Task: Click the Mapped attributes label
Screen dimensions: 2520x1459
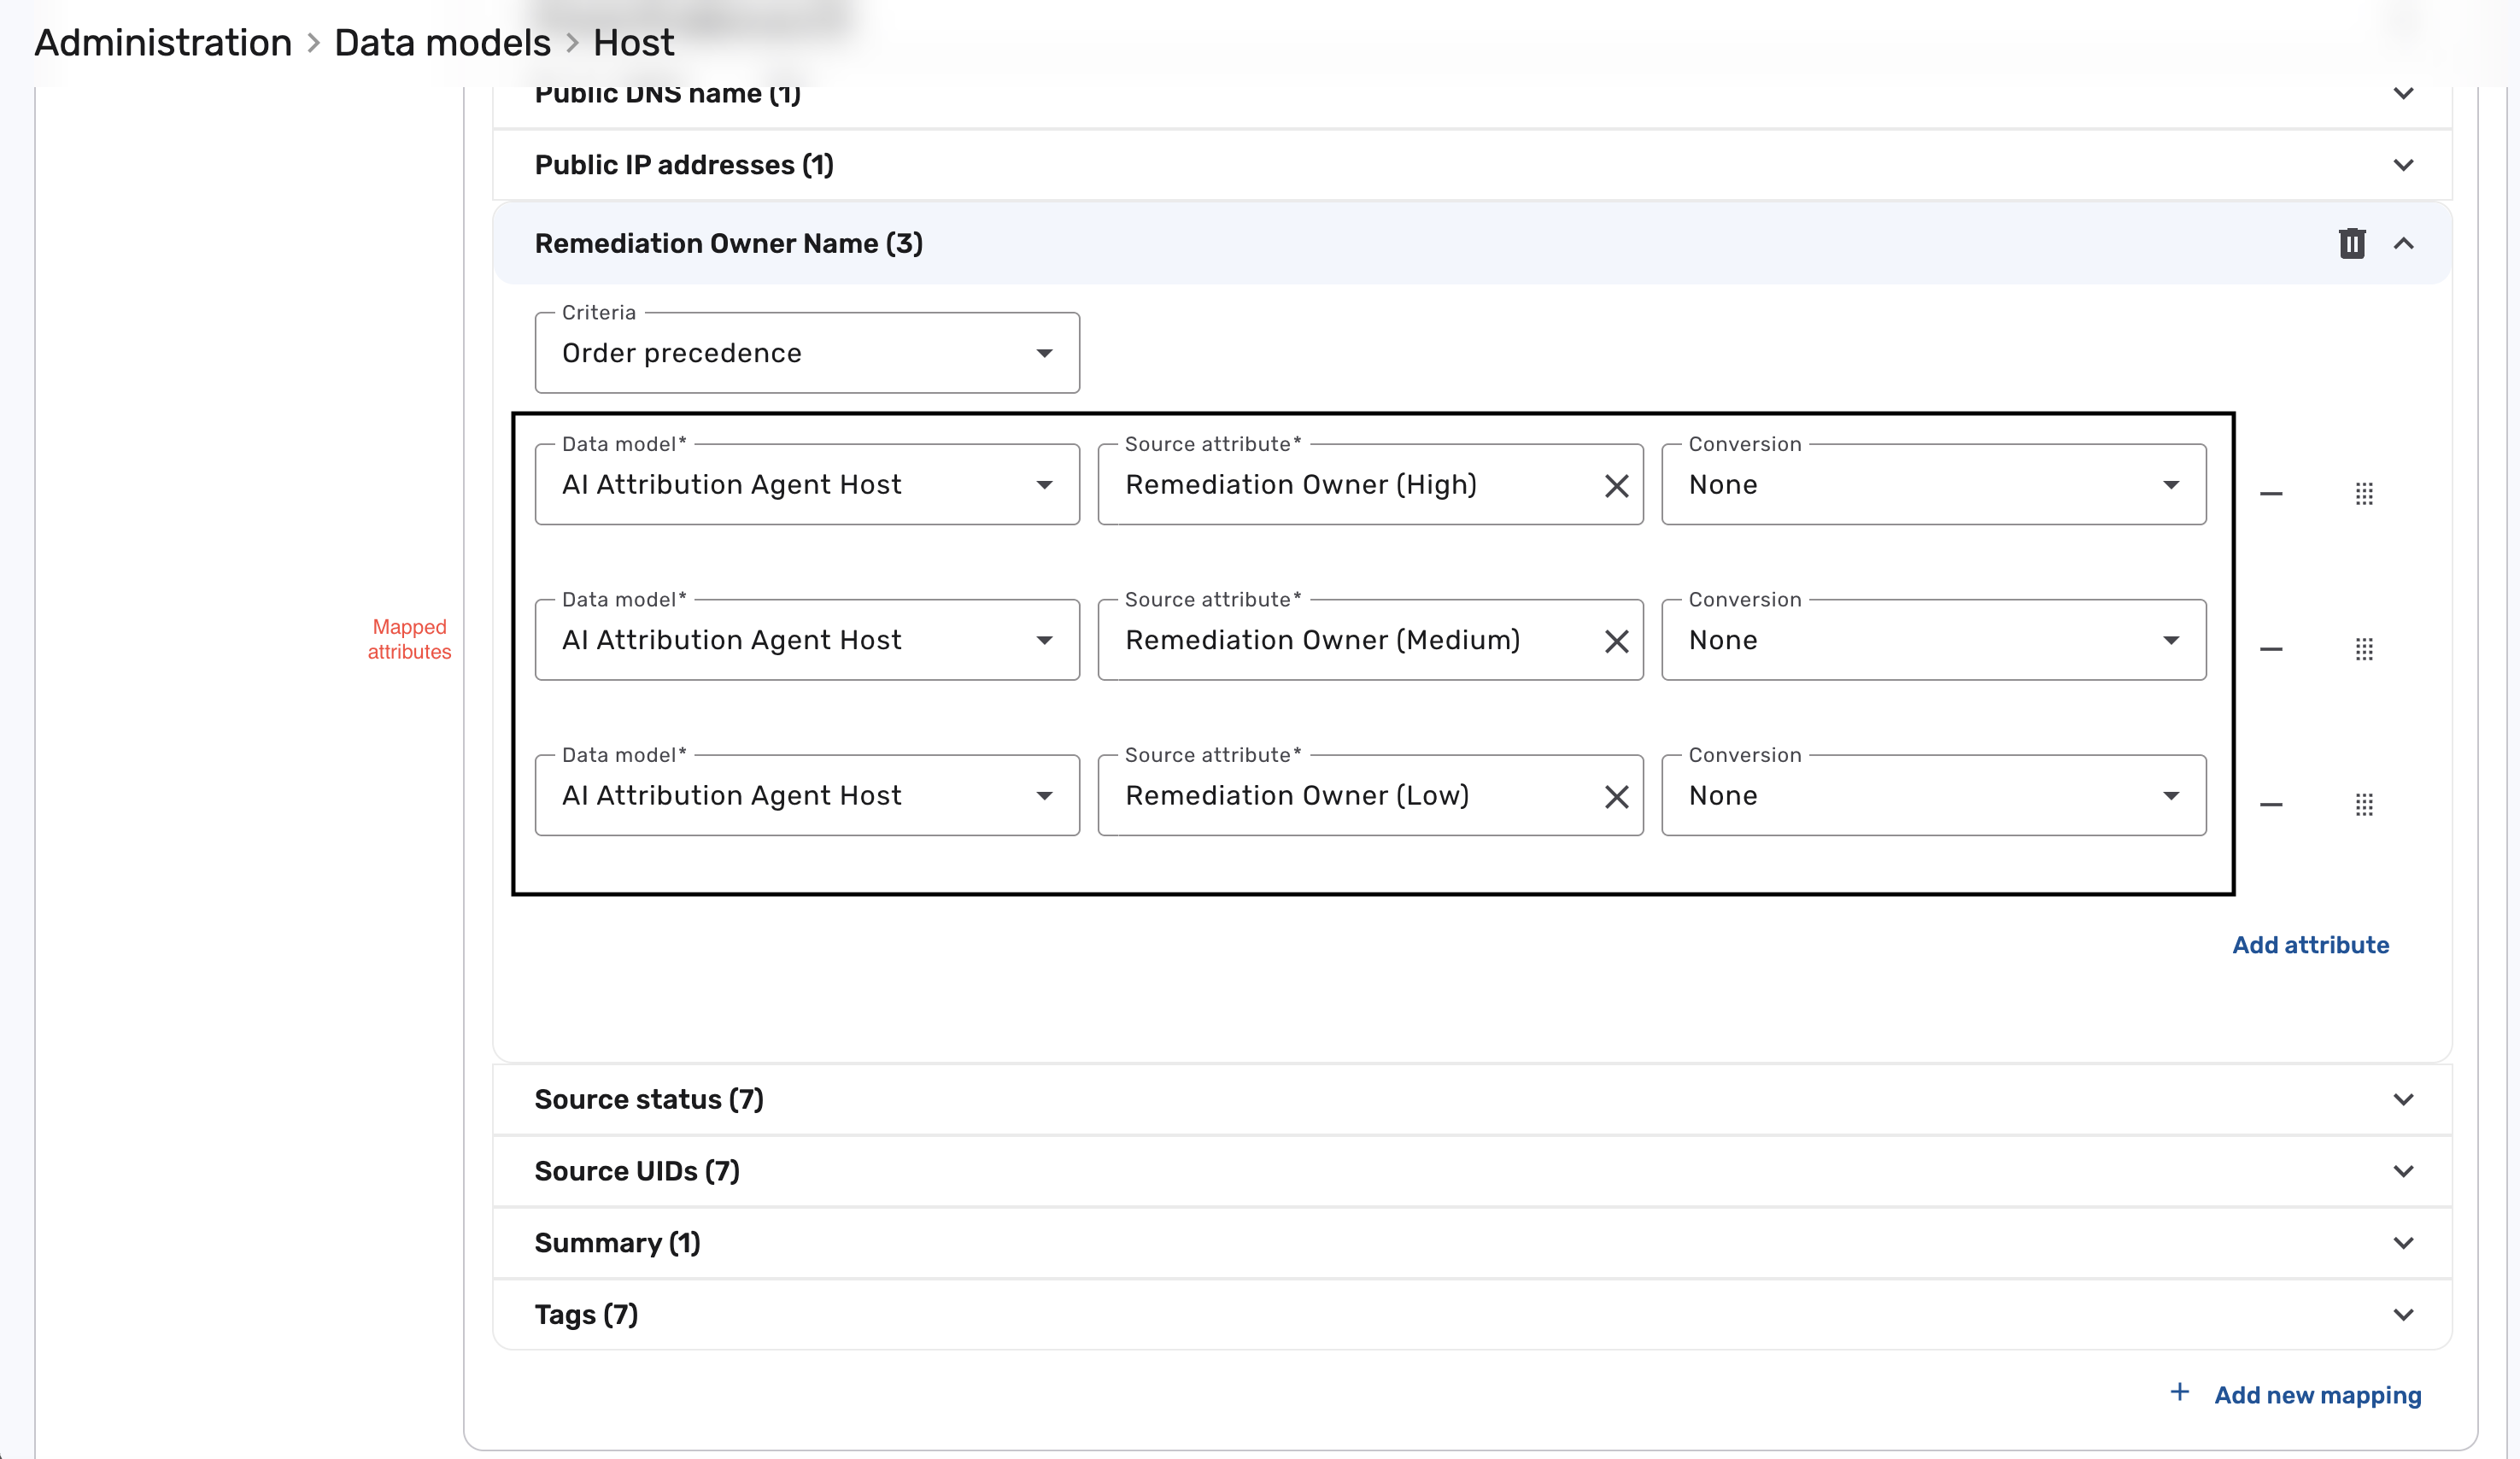Action: coord(409,639)
